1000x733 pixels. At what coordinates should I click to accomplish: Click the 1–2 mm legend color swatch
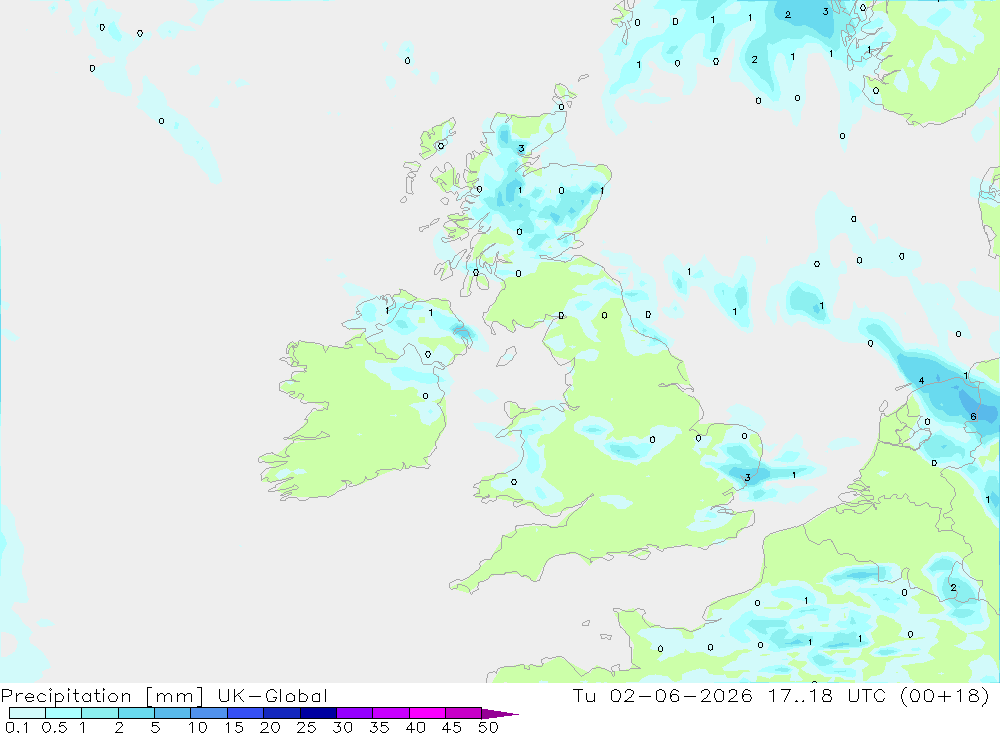coord(99,713)
